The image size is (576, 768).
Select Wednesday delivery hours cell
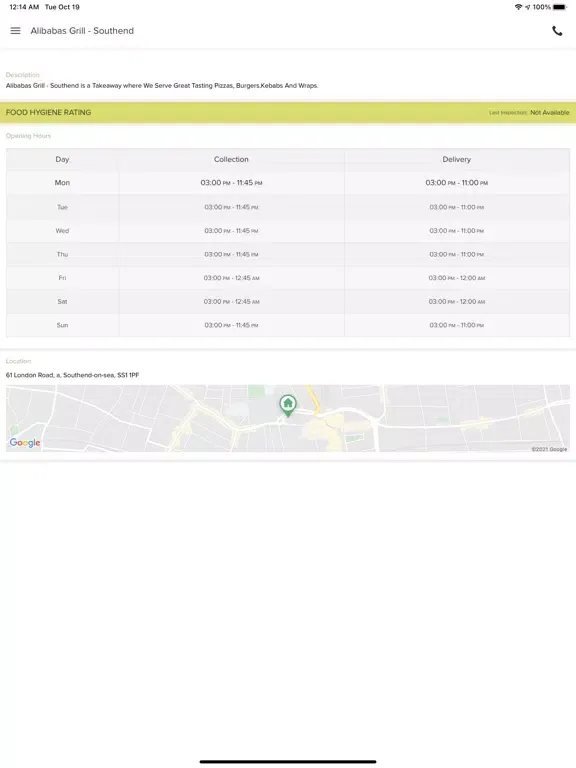click(x=456, y=231)
